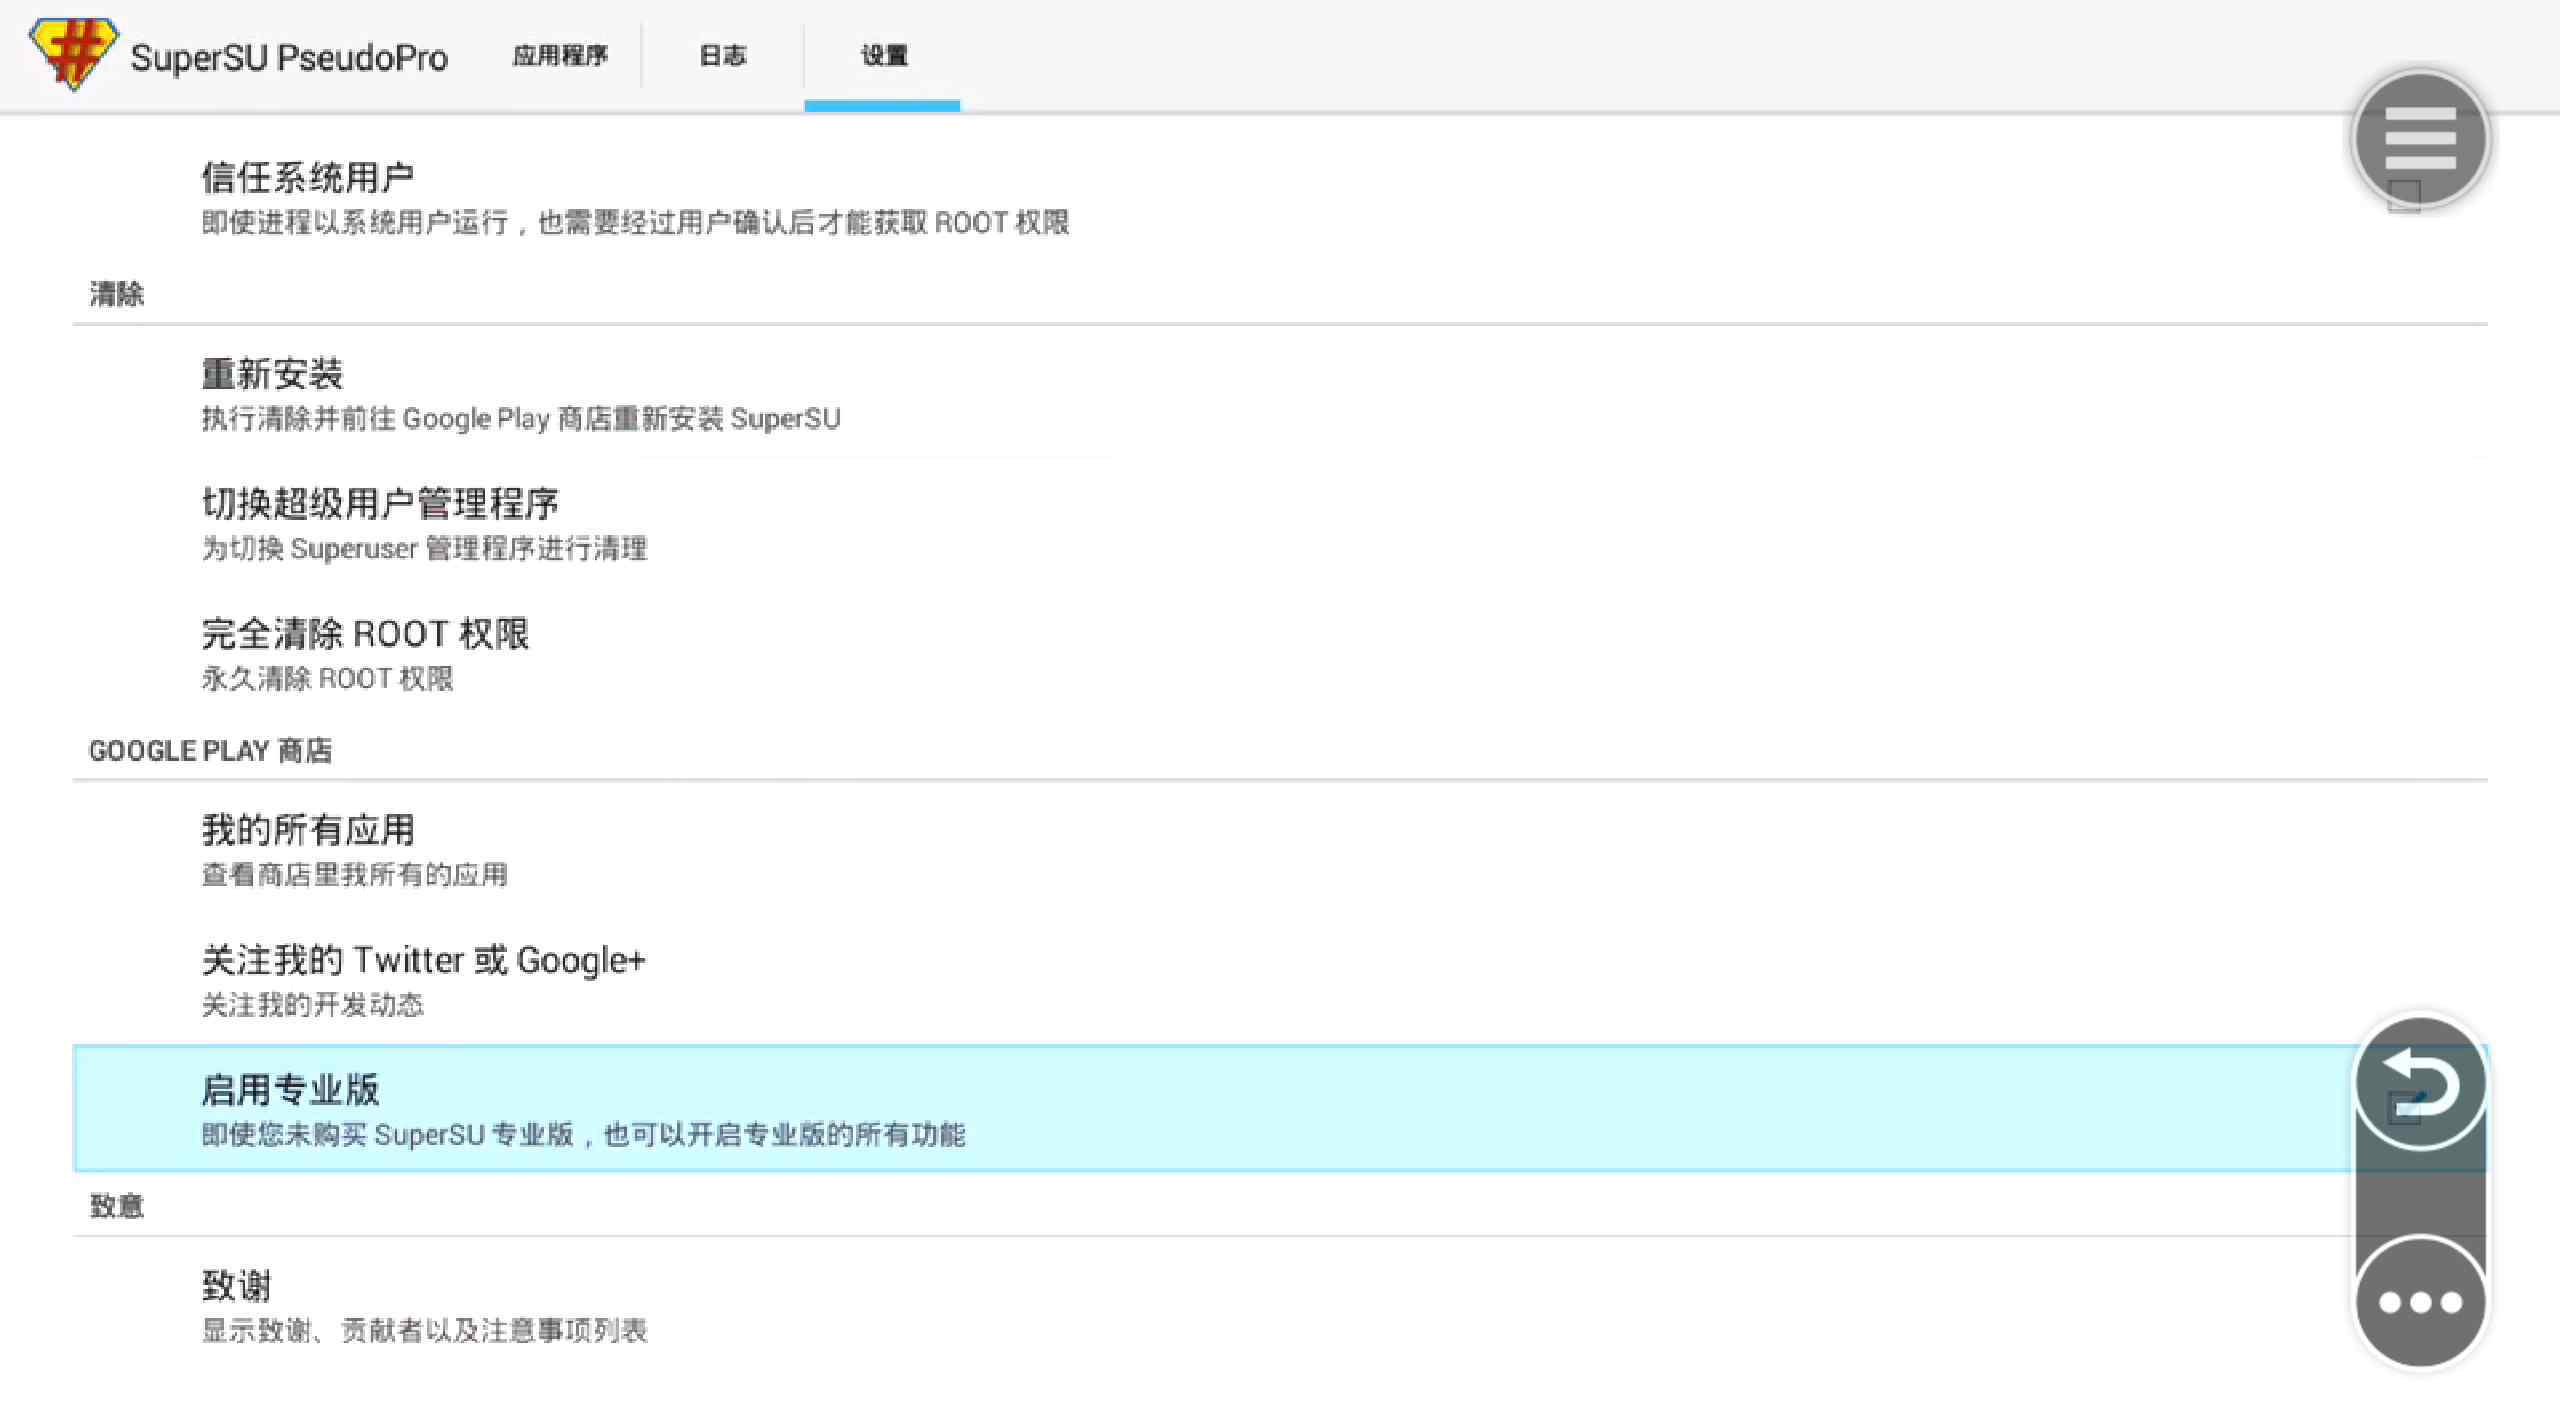Select the 重新安装 option
The width and height of the screenshot is (2560, 1405).
click(1280, 394)
